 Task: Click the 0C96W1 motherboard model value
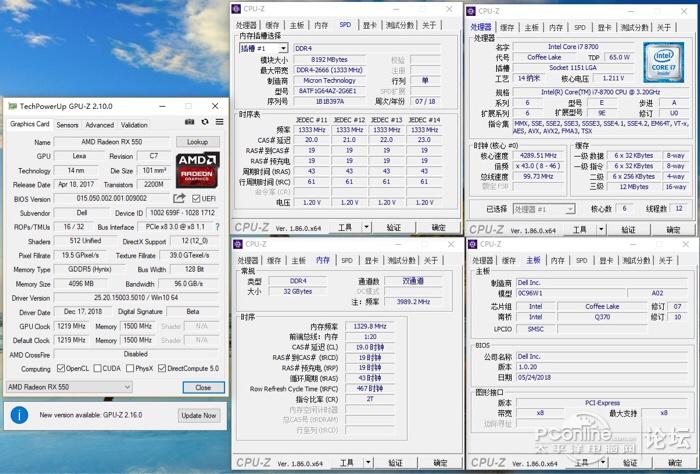(x=570, y=293)
